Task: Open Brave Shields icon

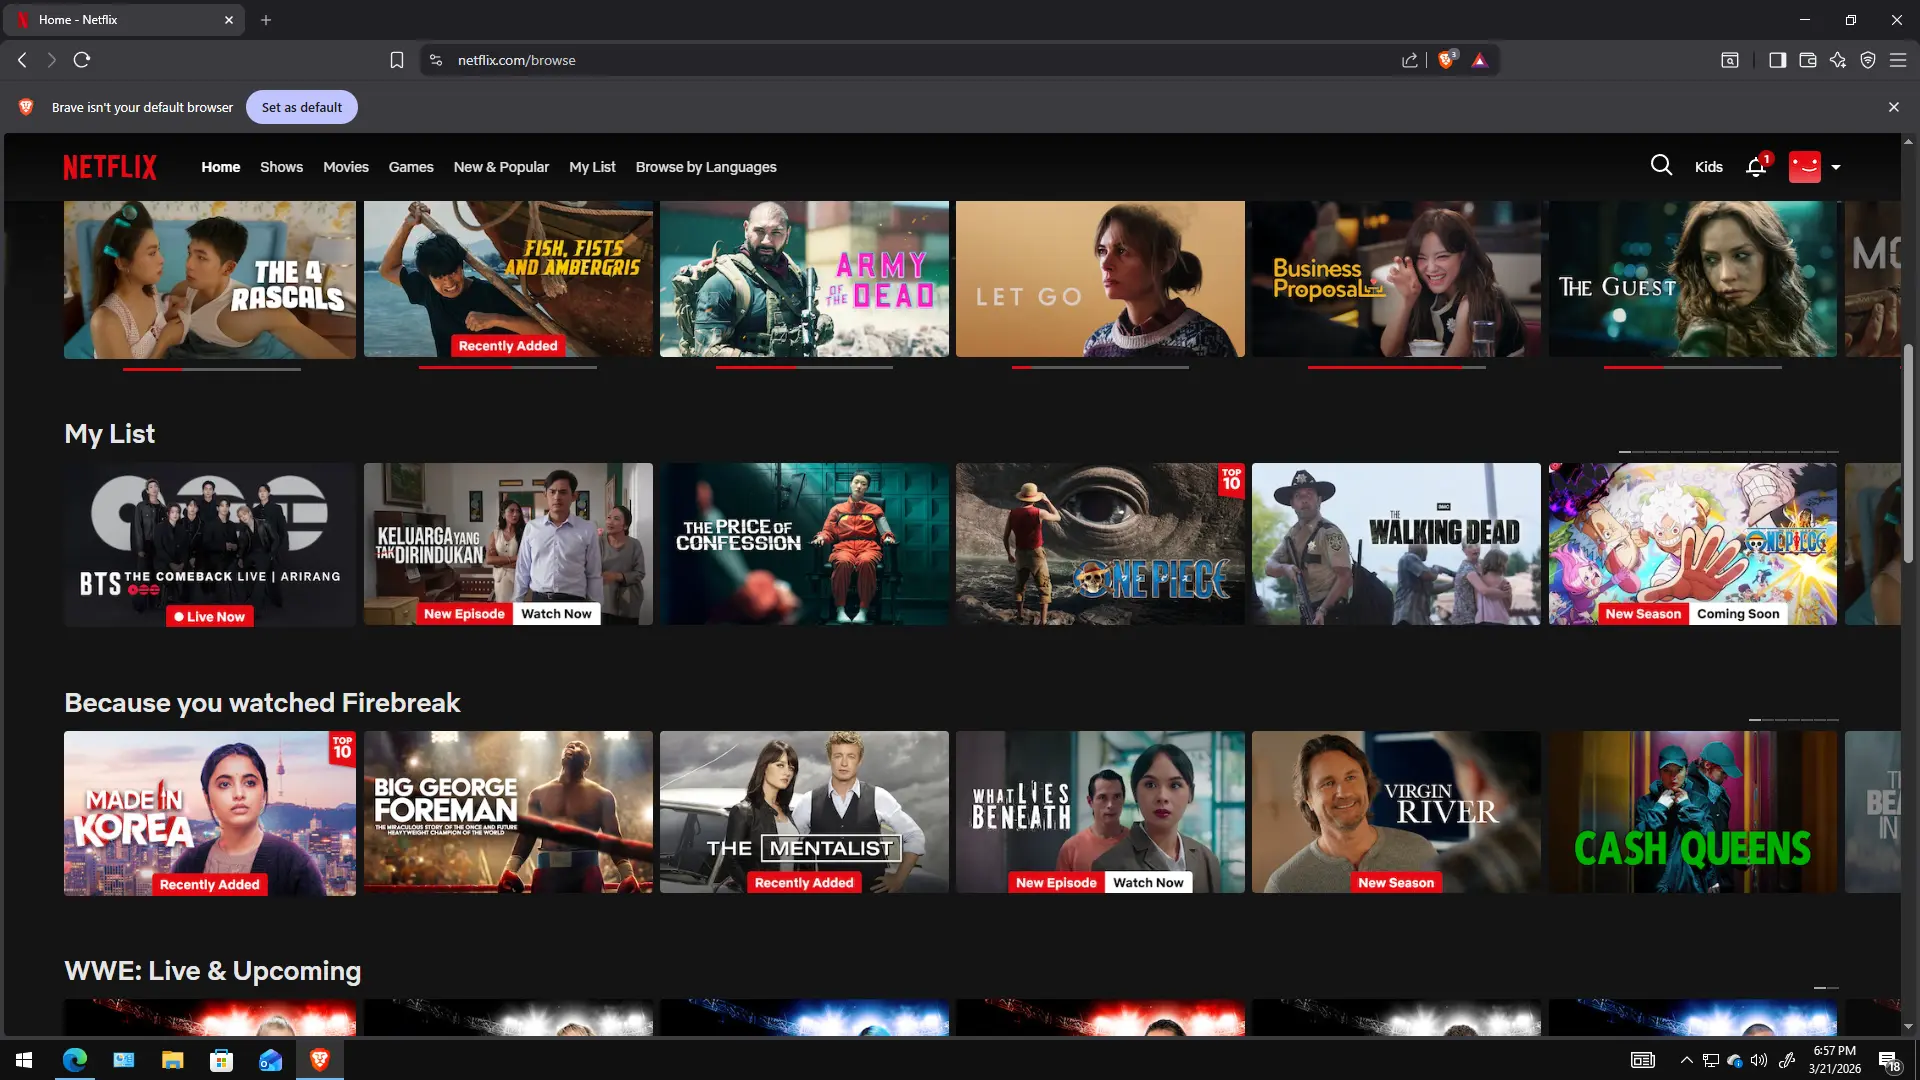Action: [1446, 60]
